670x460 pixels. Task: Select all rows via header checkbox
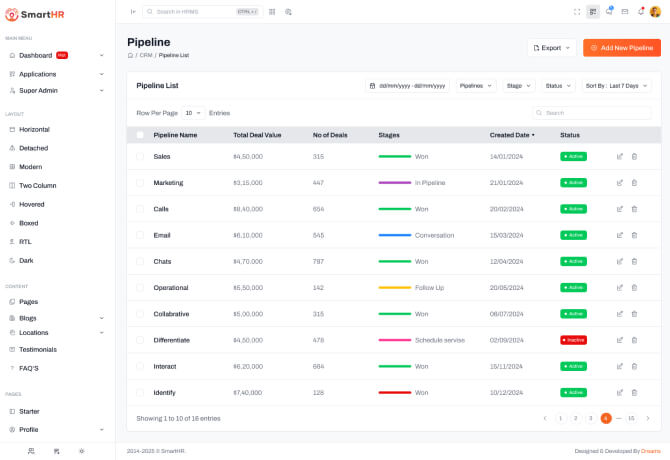[x=140, y=135]
